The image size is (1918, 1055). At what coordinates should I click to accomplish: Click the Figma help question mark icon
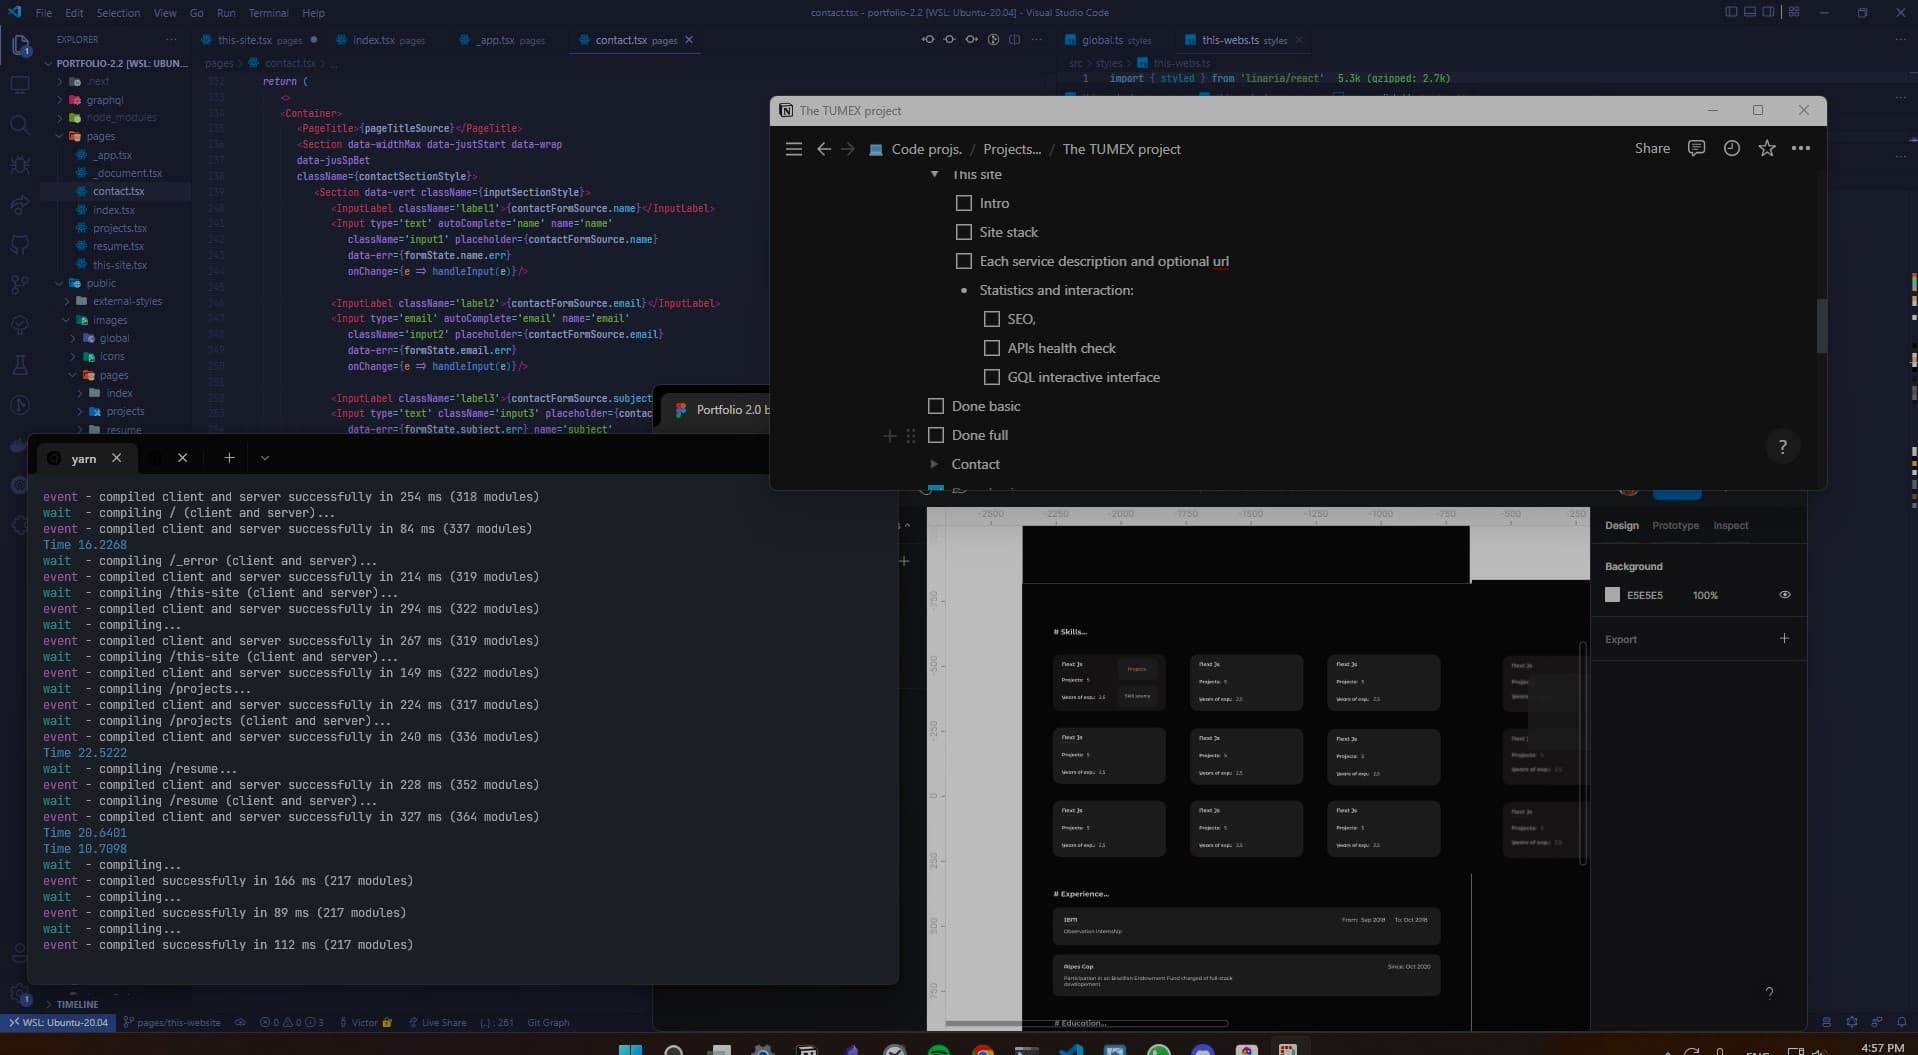point(1769,993)
